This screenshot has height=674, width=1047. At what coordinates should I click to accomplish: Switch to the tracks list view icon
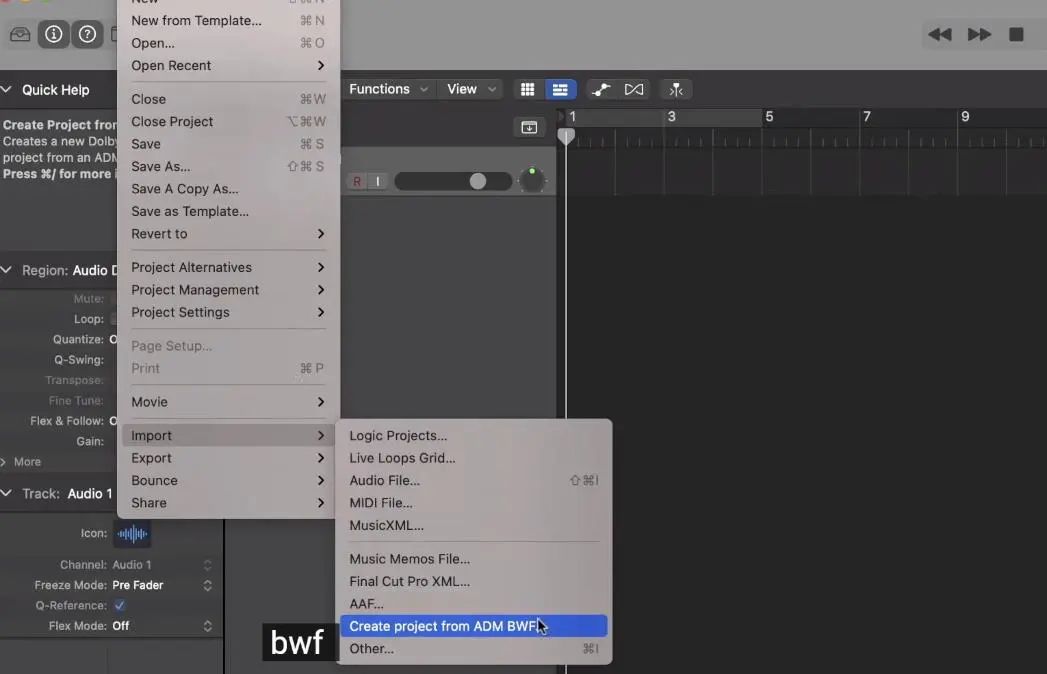point(560,90)
